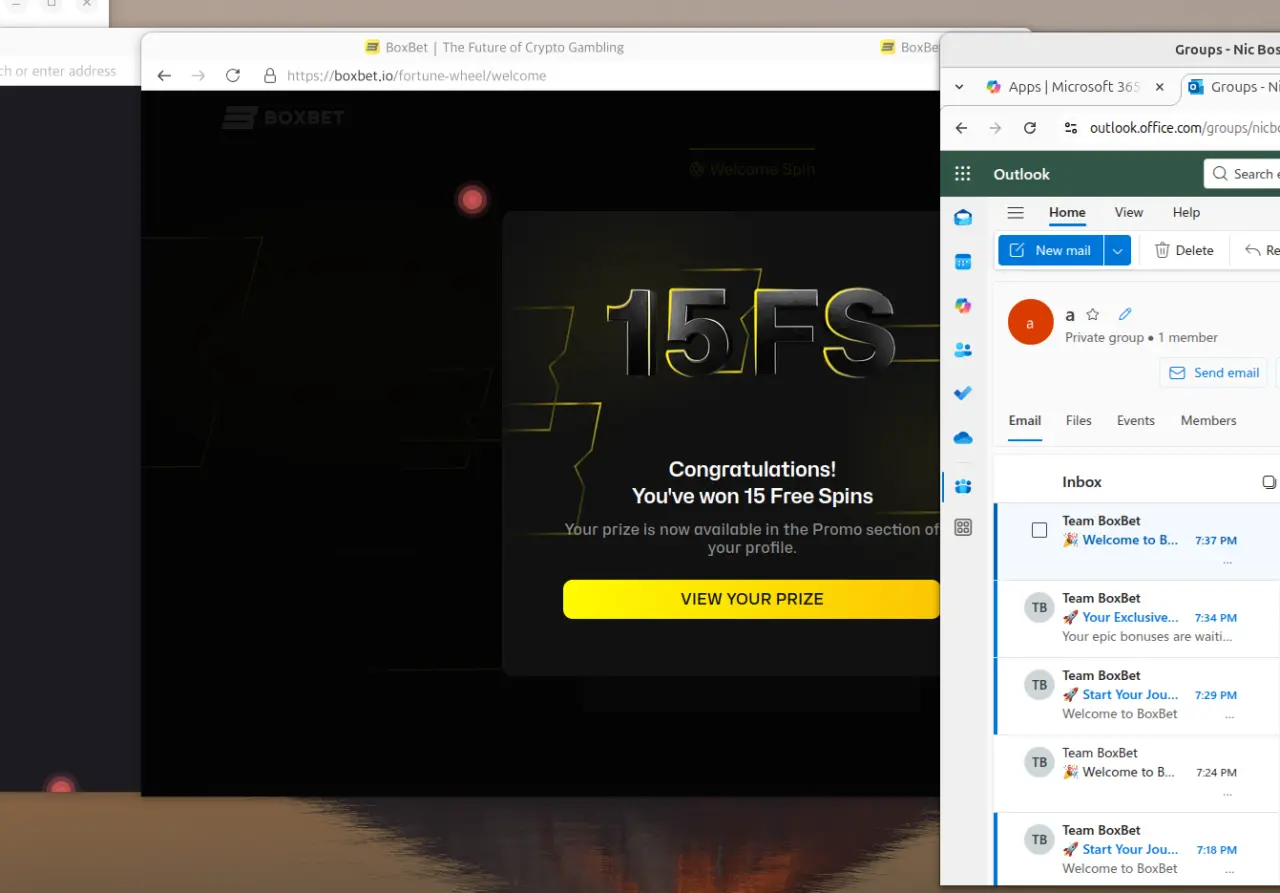Close the leftmost background window
Viewport: 1280px width, 893px height.
tap(87, 4)
